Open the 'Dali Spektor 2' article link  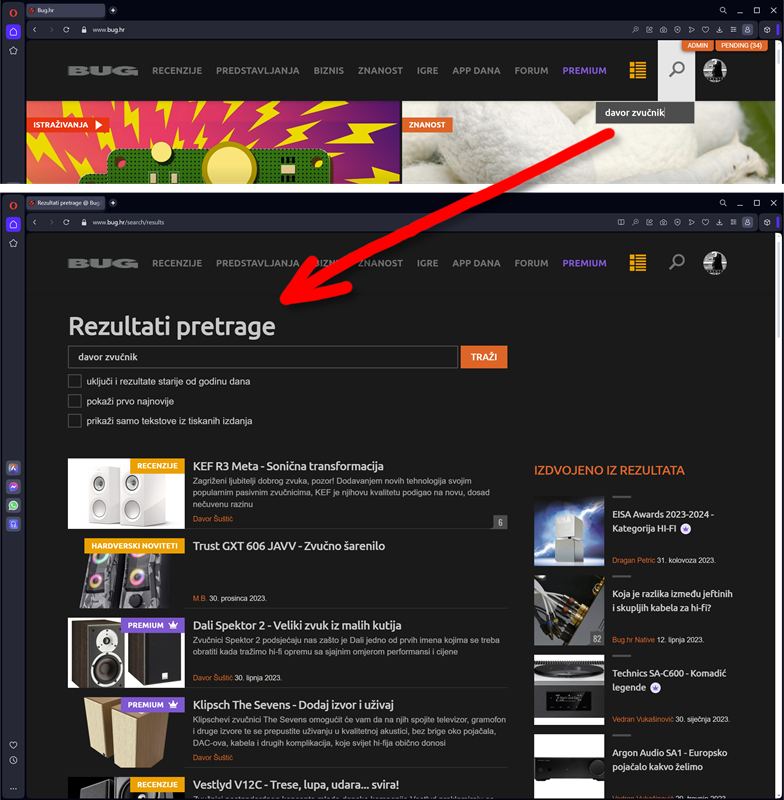[297, 626]
